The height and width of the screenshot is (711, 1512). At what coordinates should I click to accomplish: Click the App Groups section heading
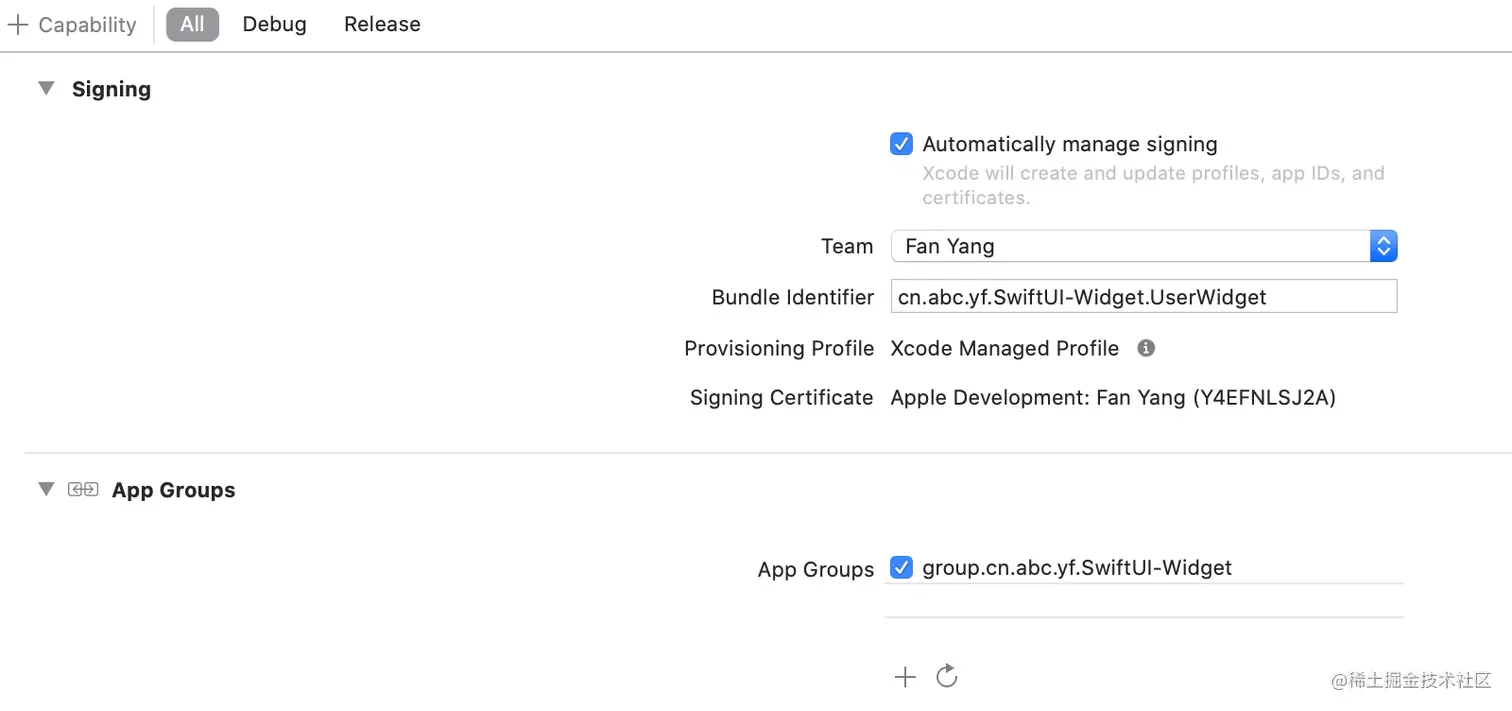pyautogui.click(x=173, y=490)
